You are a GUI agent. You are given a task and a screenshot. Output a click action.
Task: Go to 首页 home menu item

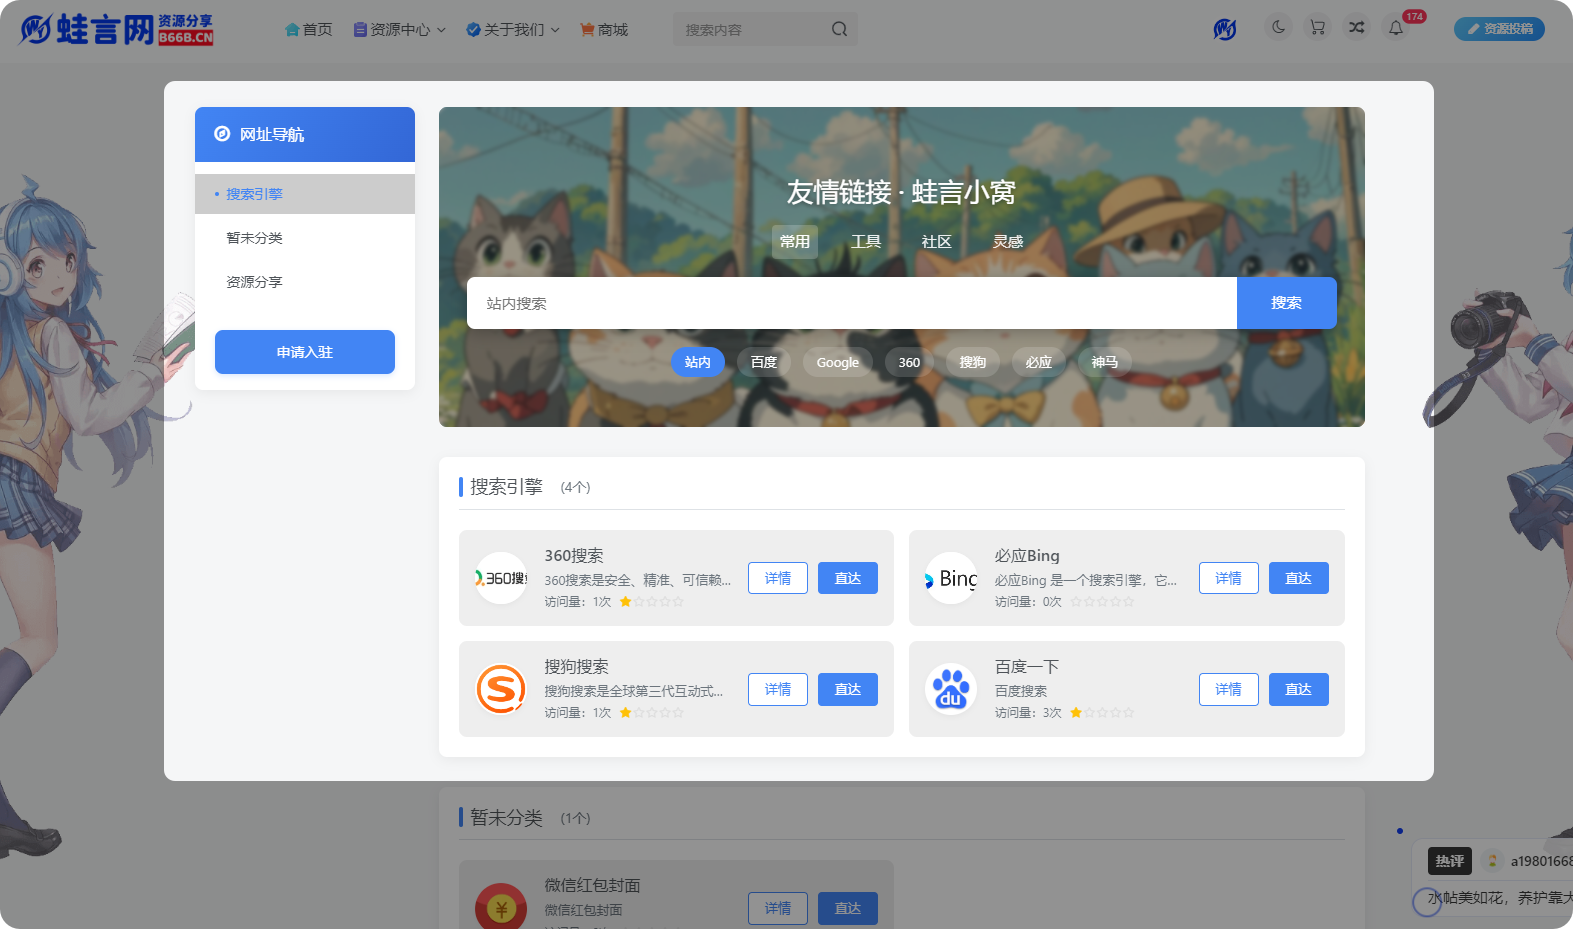pyautogui.click(x=309, y=30)
